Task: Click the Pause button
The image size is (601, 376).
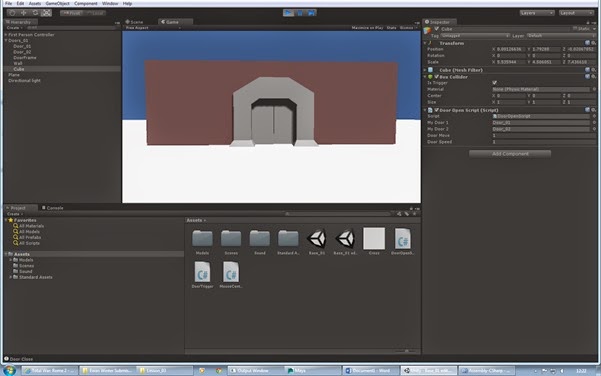Action: [300, 13]
